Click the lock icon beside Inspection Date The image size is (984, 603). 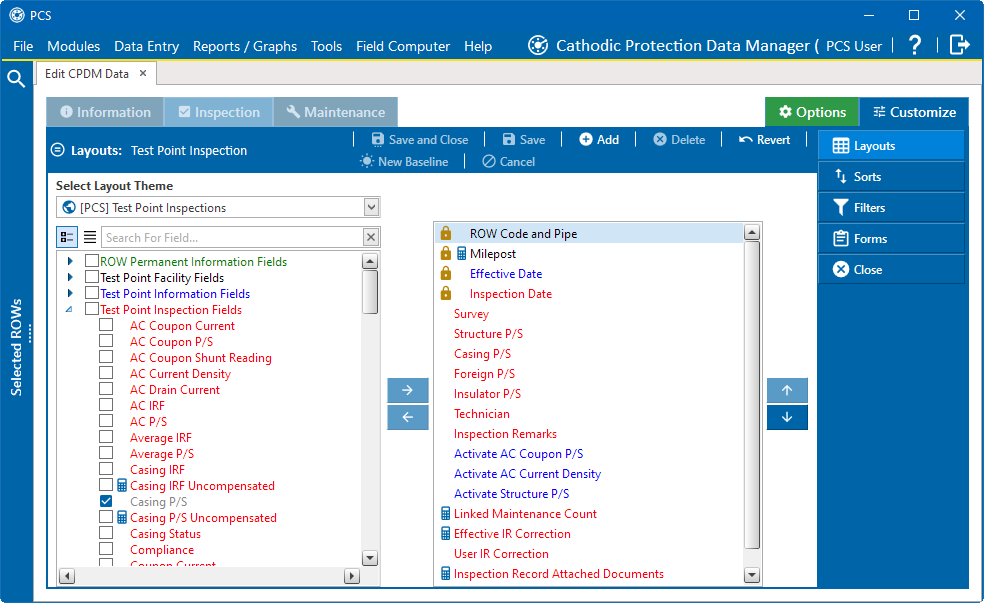tap(446, 293)
